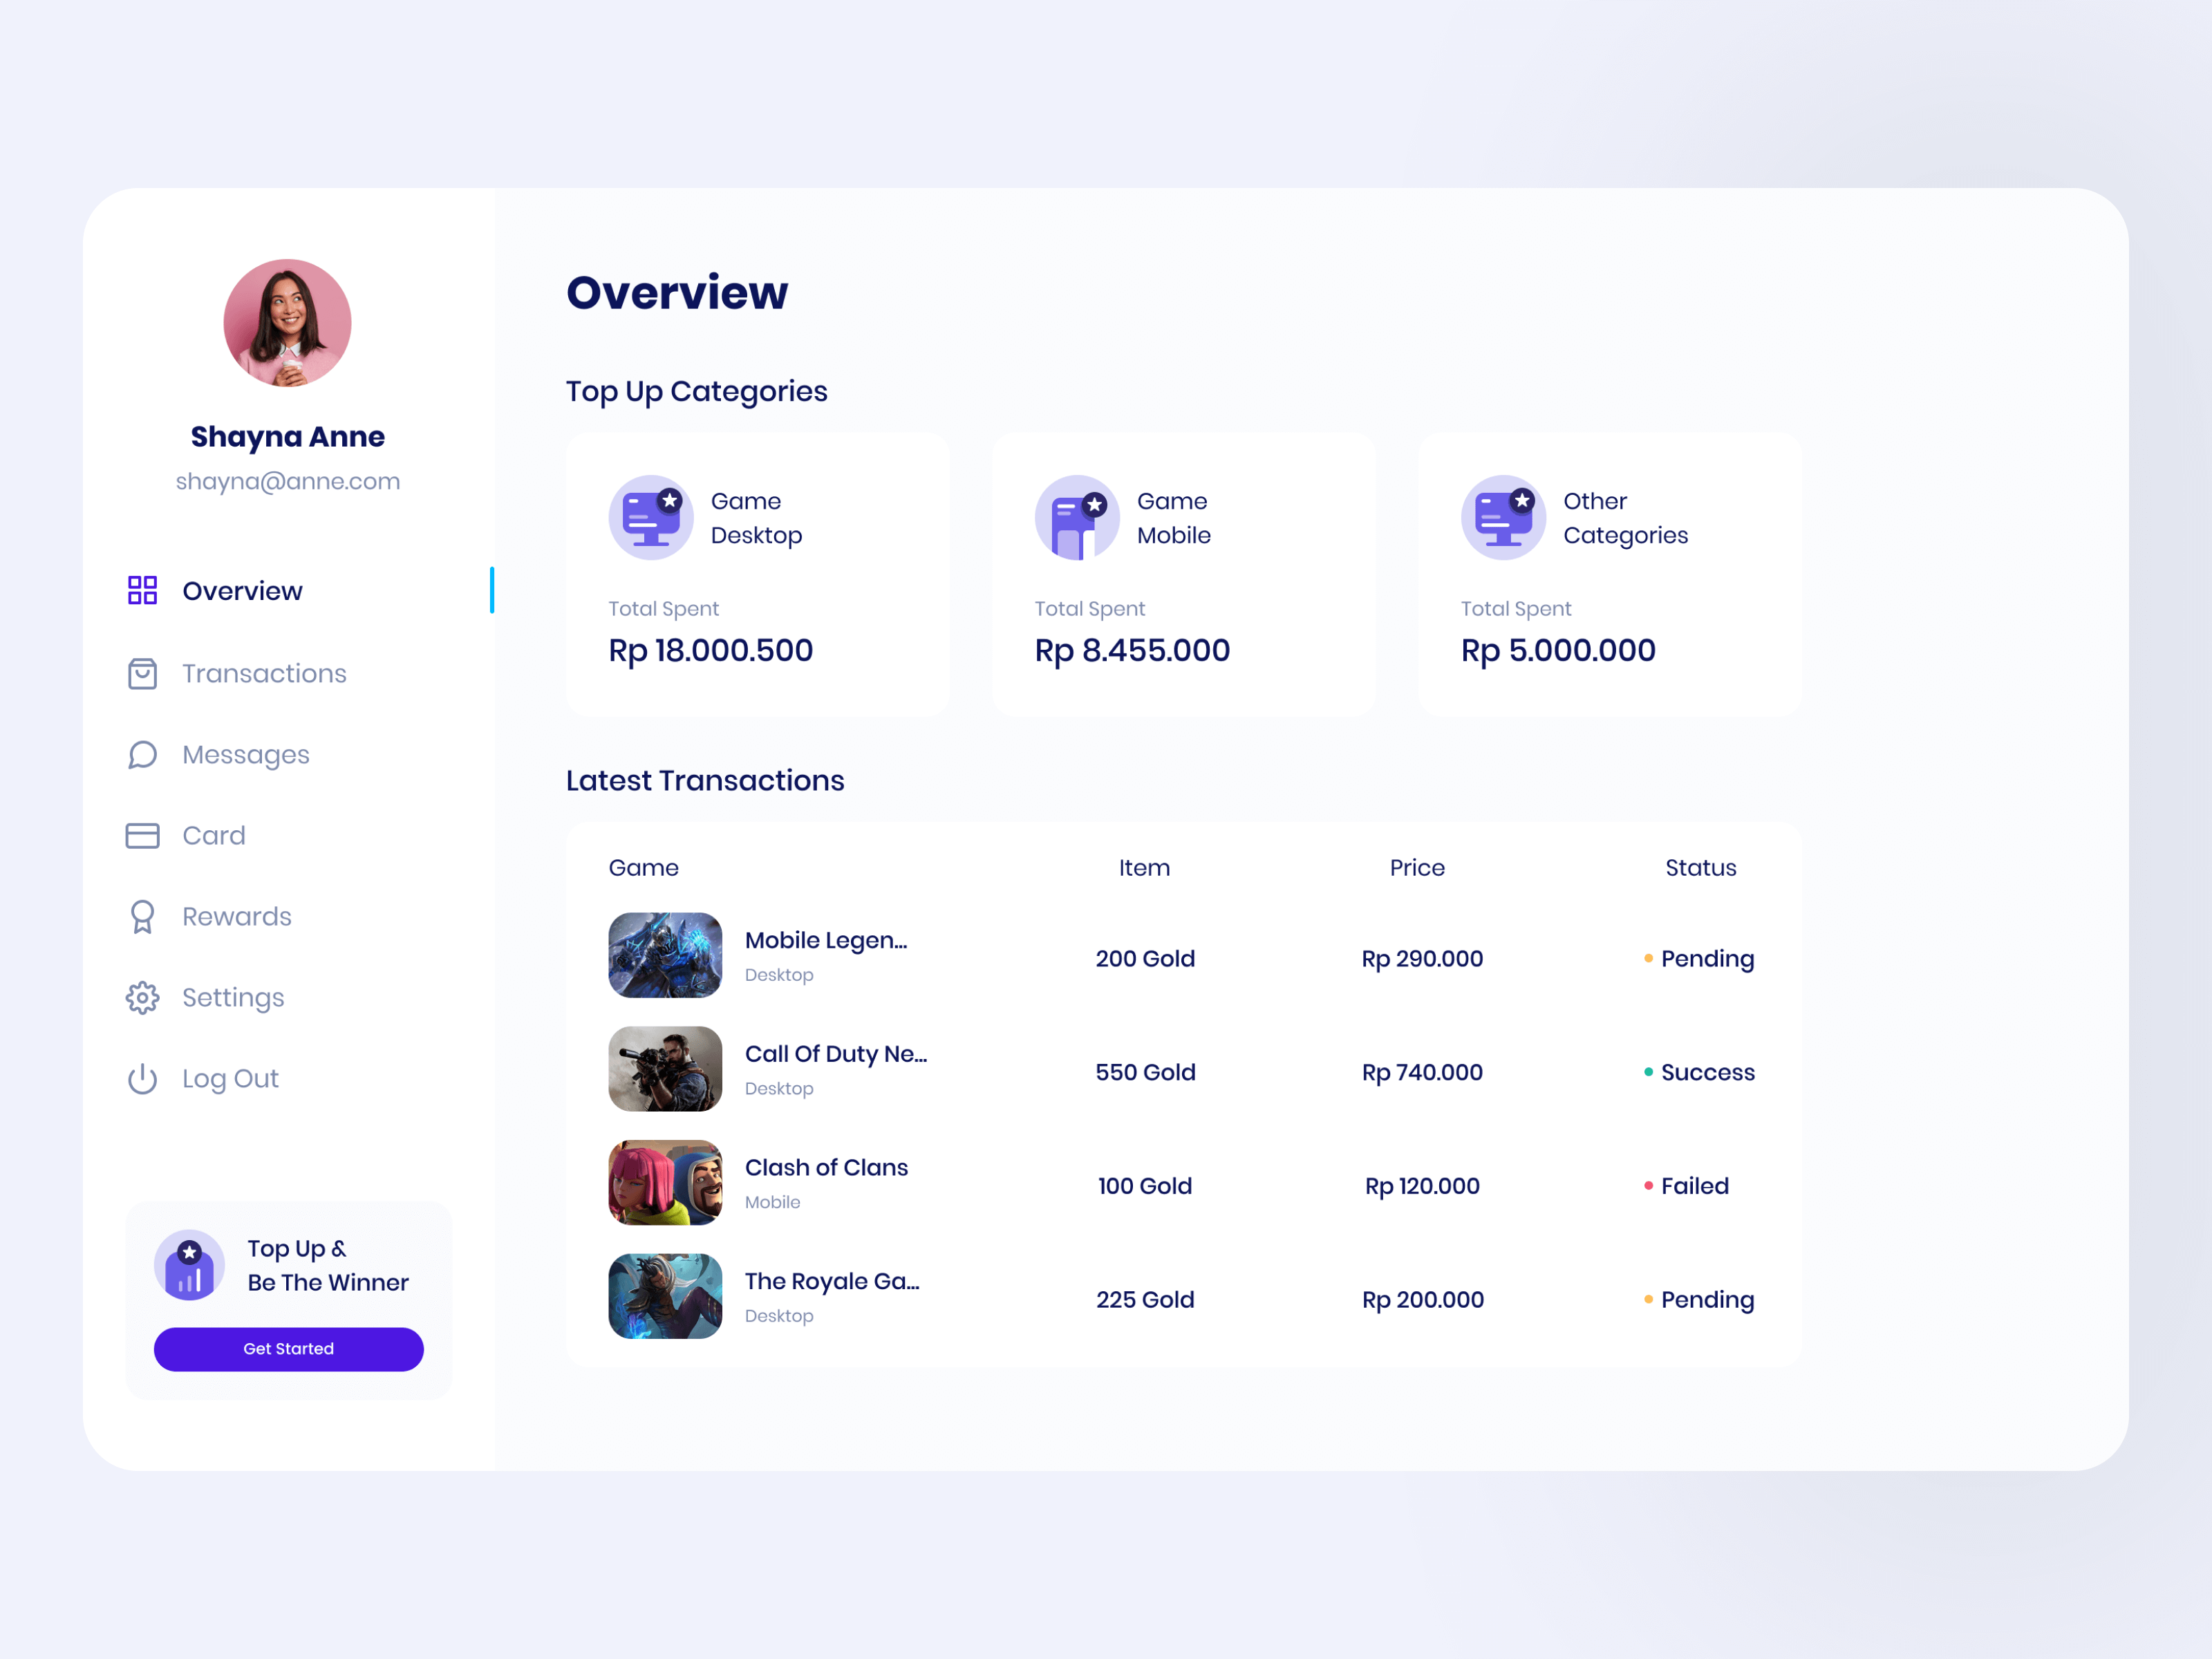Click the Shayna Anne profile name
The height and width of the screenshot is (1659, 2212).
pyautogui.click(x=288, y=437)
